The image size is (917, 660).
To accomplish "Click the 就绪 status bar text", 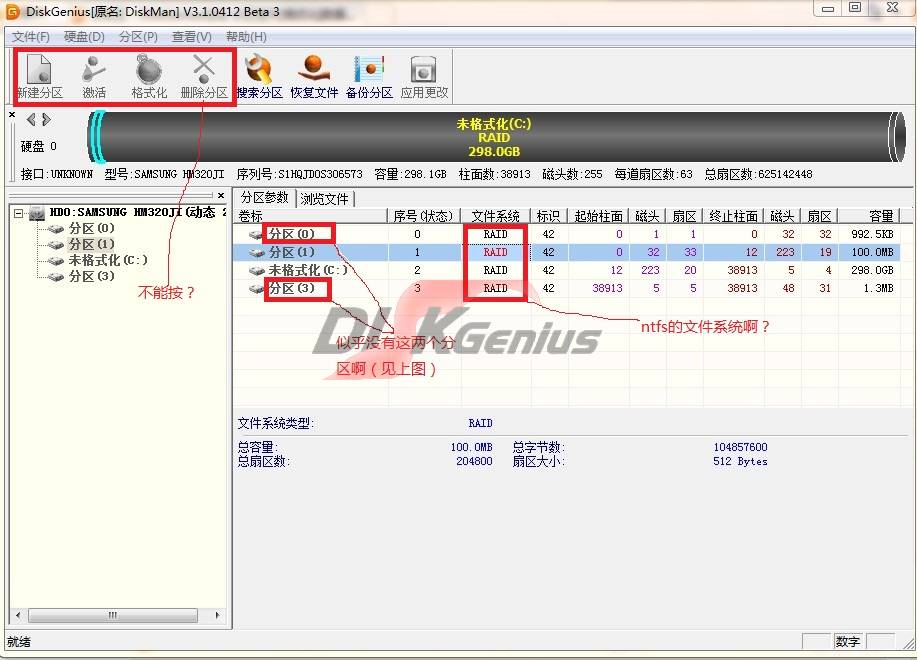I will point(19,642).
